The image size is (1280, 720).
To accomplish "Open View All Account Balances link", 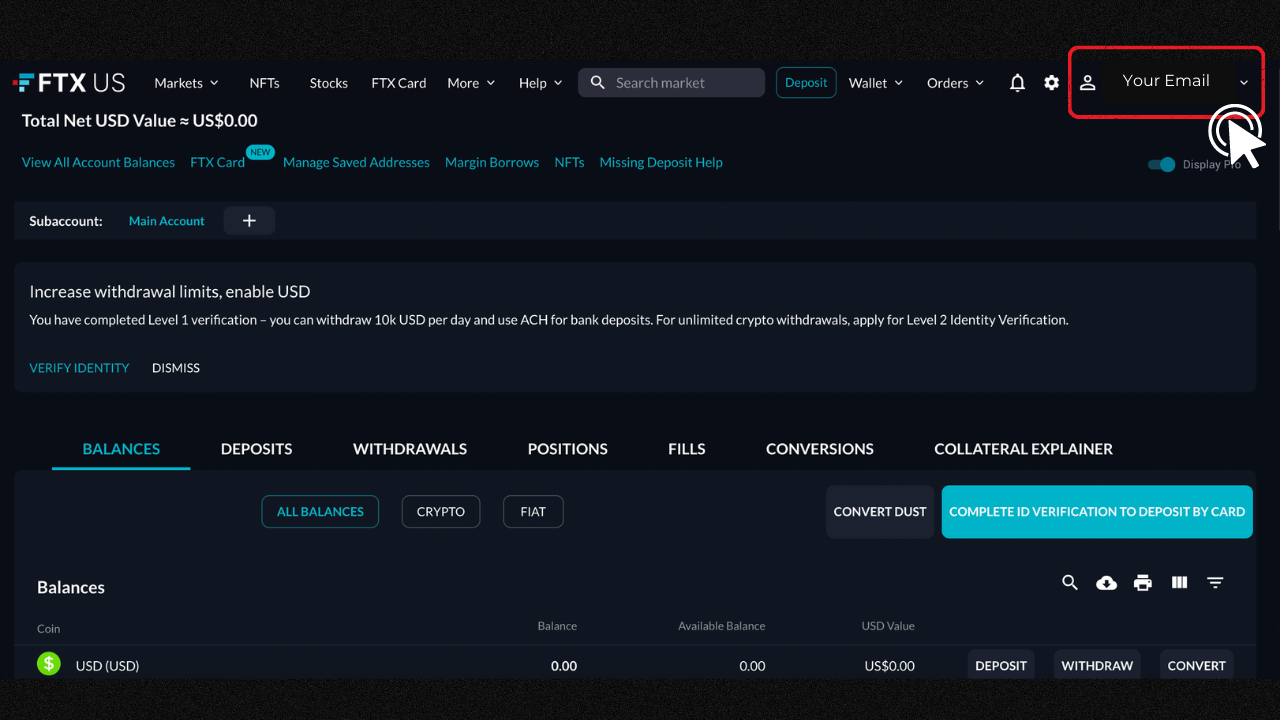I will 98,162.
